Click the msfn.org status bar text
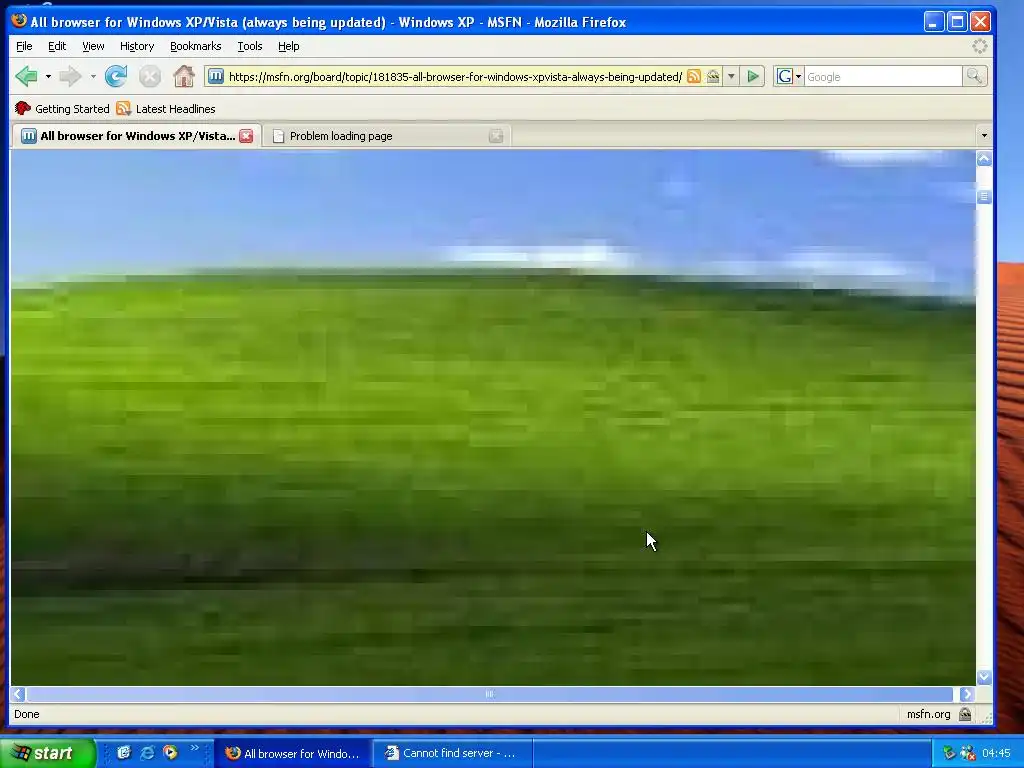The image size is (1024, 768). point(928,714)
